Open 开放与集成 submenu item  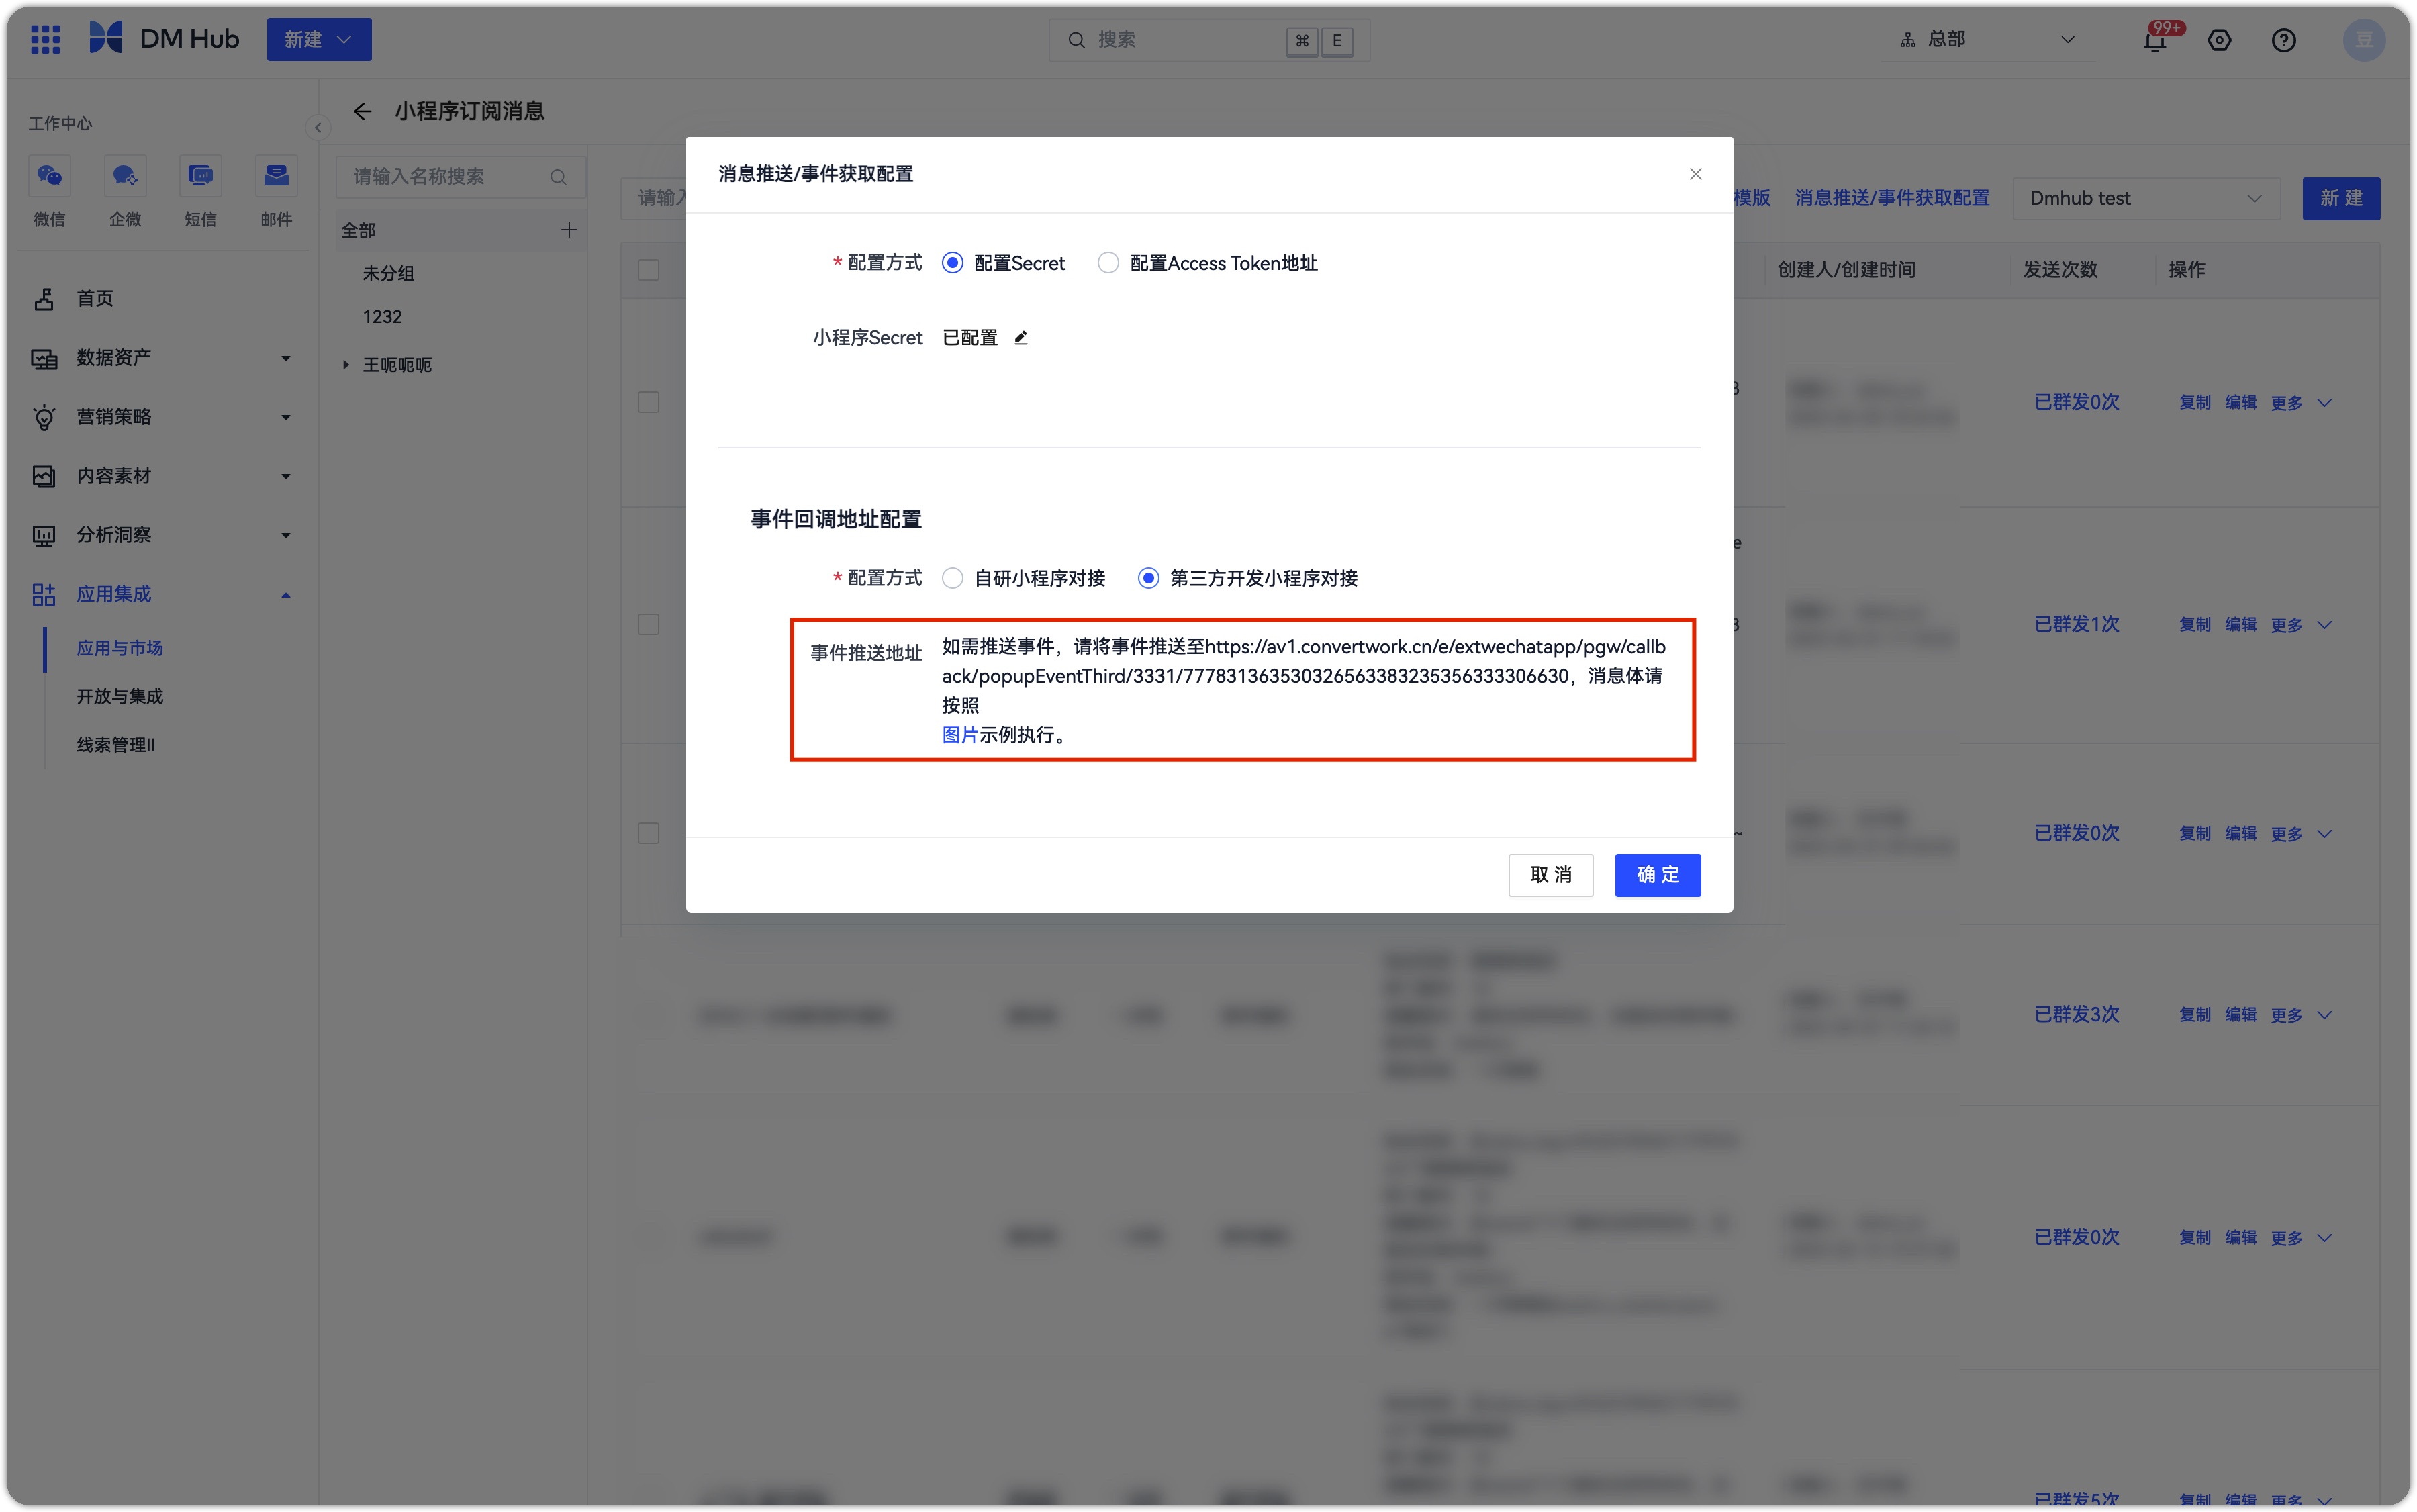tap(120, 696)
